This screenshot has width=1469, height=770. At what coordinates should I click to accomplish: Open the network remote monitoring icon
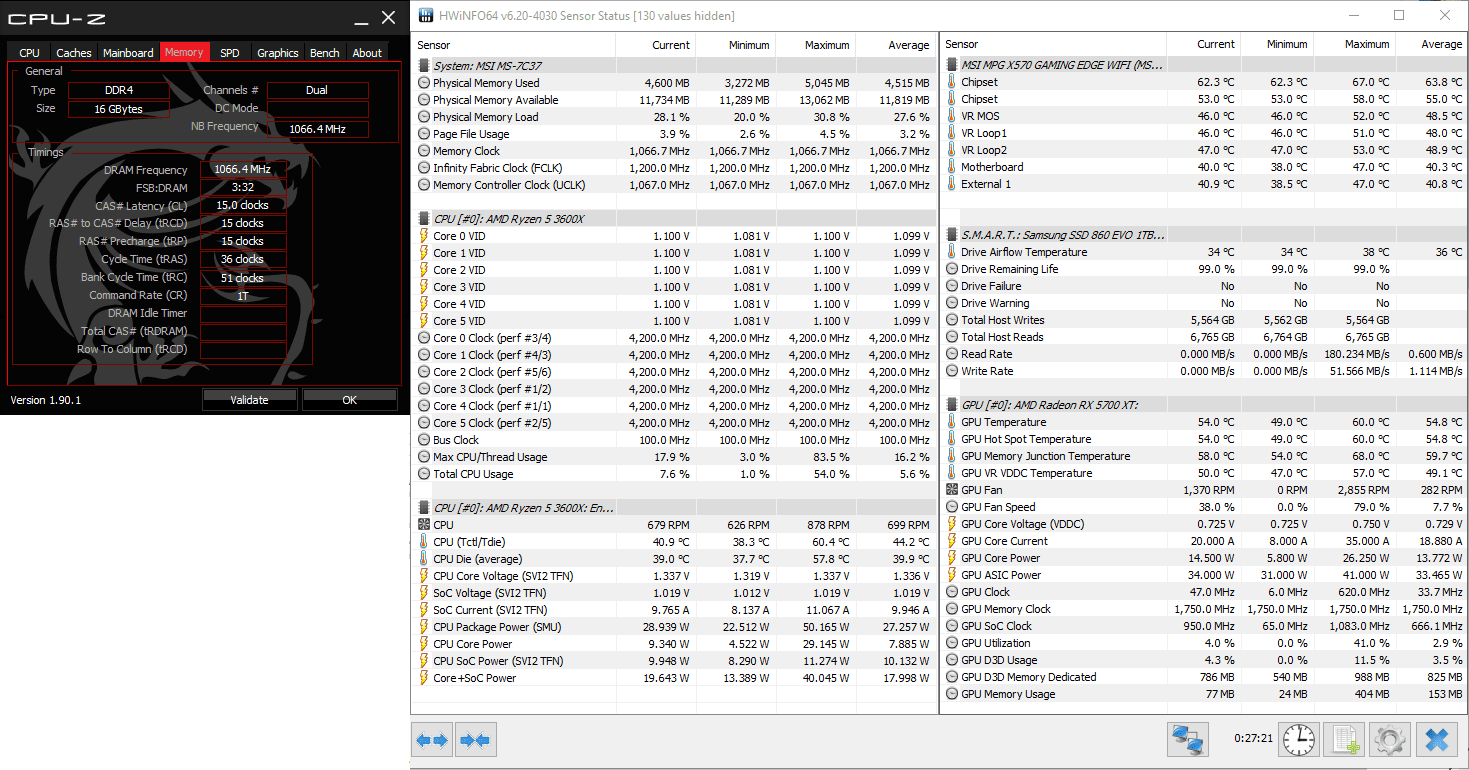(x=1188, y=740)
